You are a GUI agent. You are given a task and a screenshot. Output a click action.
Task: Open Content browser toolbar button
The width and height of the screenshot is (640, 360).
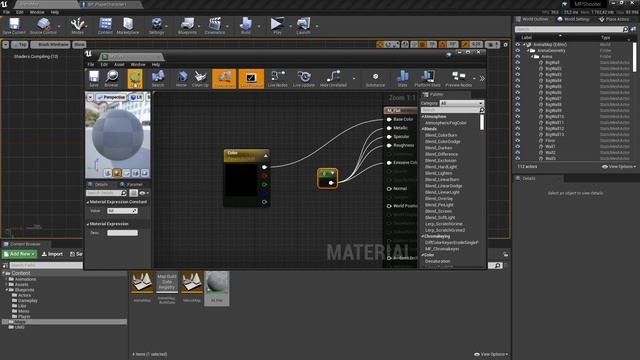[x=105, y=26]
